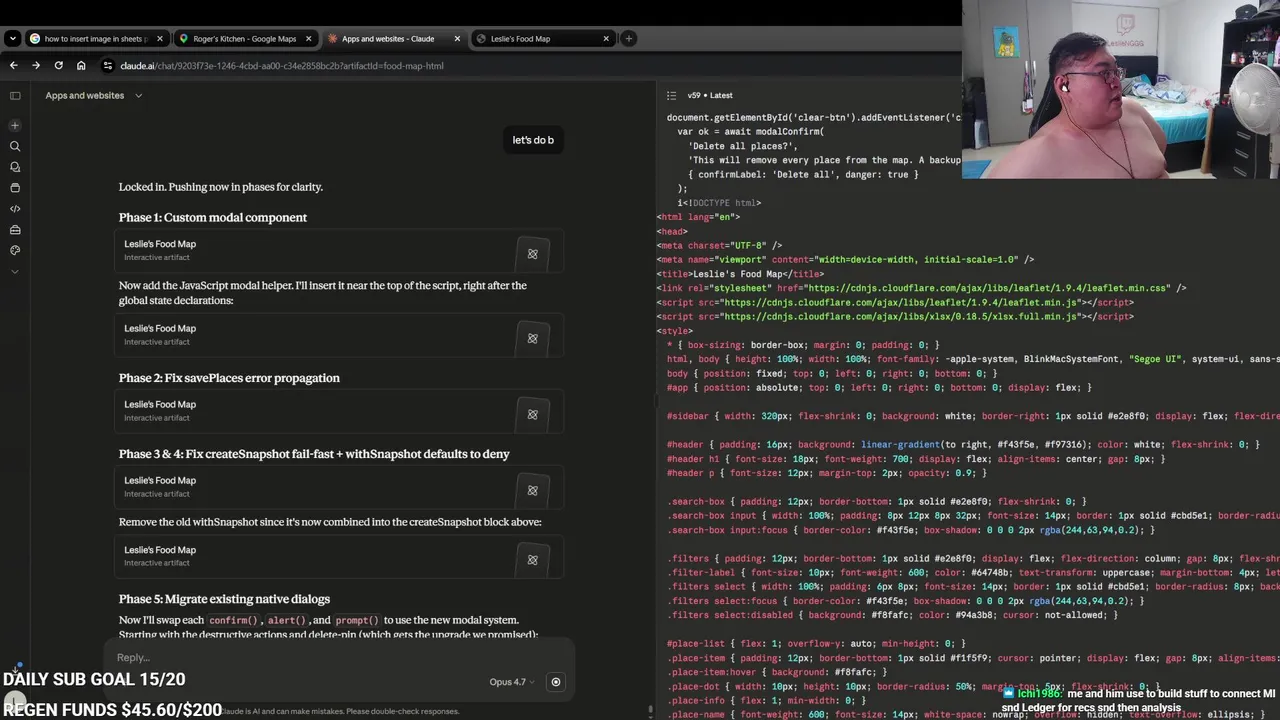This screenshot has height=720, width=1280.
Task: Click artifact icon on Phase 2 card
Action: [532, 415]
